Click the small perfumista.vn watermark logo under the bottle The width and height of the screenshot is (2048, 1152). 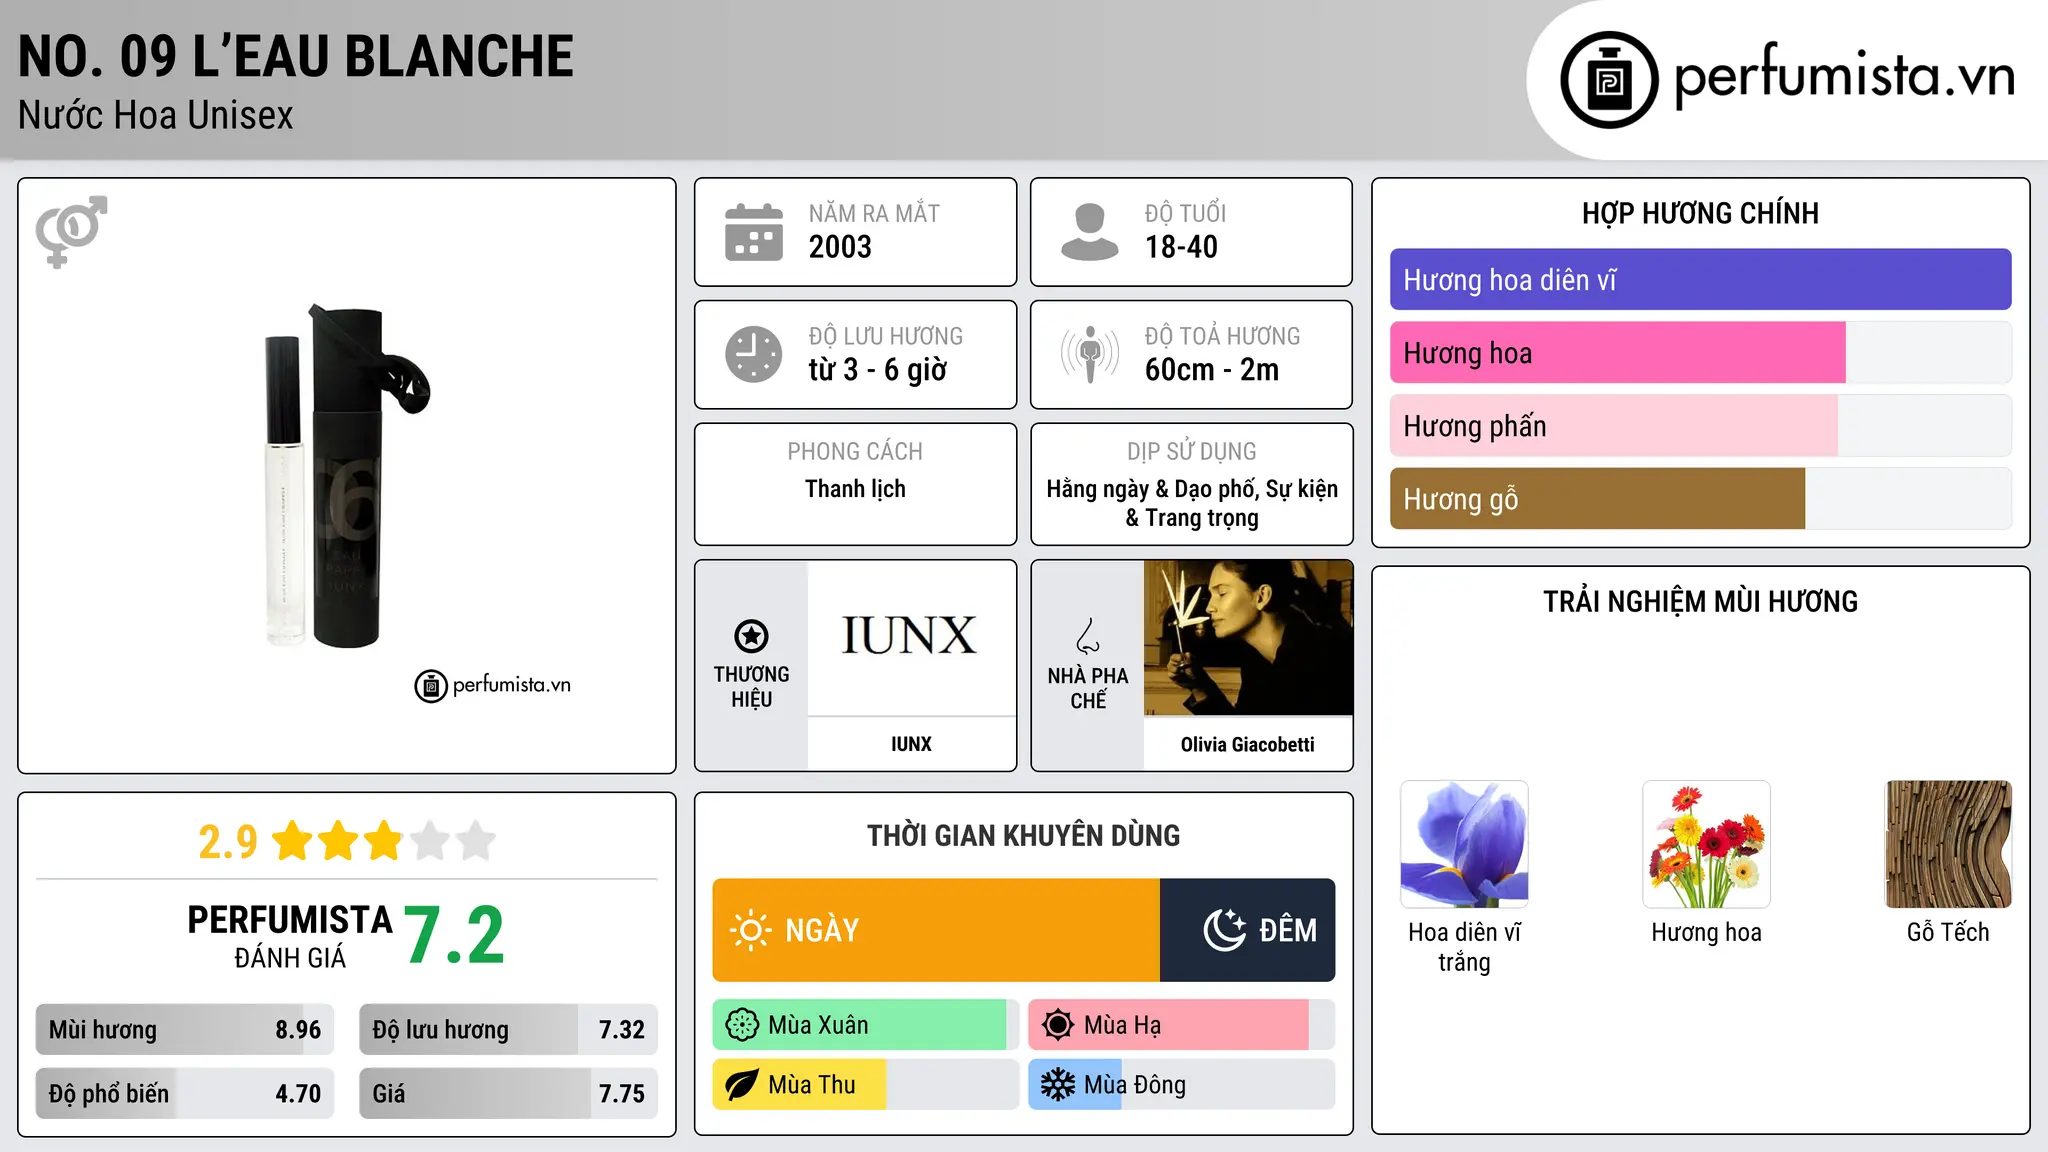(x=492, y=686)
